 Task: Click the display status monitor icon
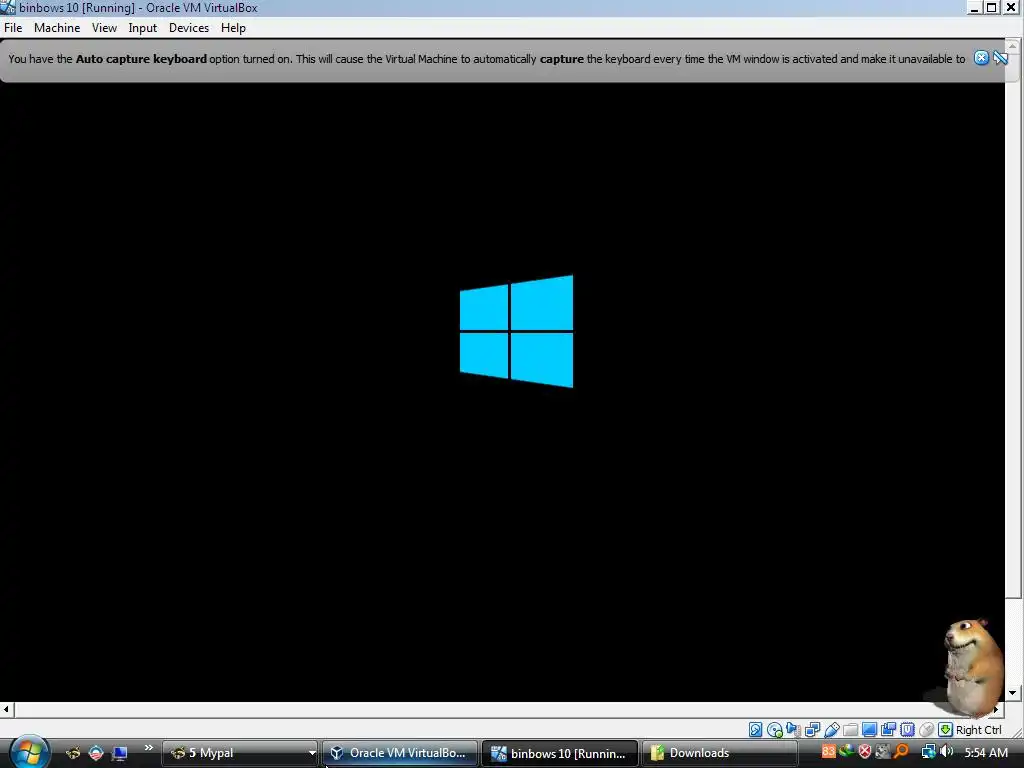(869, 729)
